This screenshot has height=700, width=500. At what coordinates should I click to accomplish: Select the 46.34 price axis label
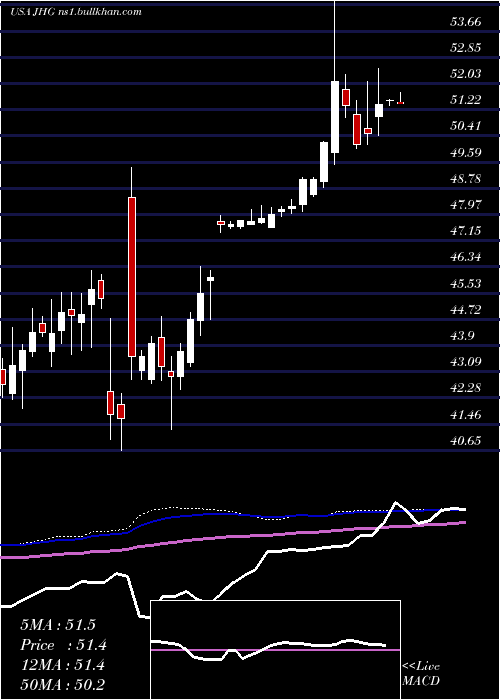point(466,257)
